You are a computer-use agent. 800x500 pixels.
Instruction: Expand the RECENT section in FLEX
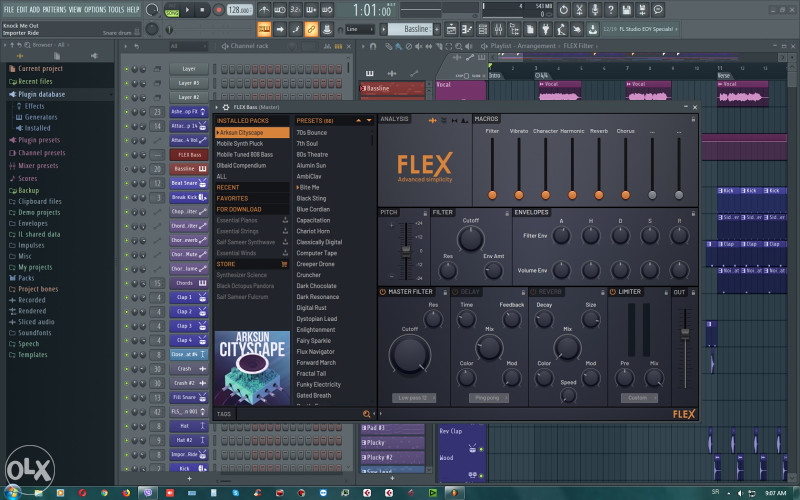coord(252,187)
